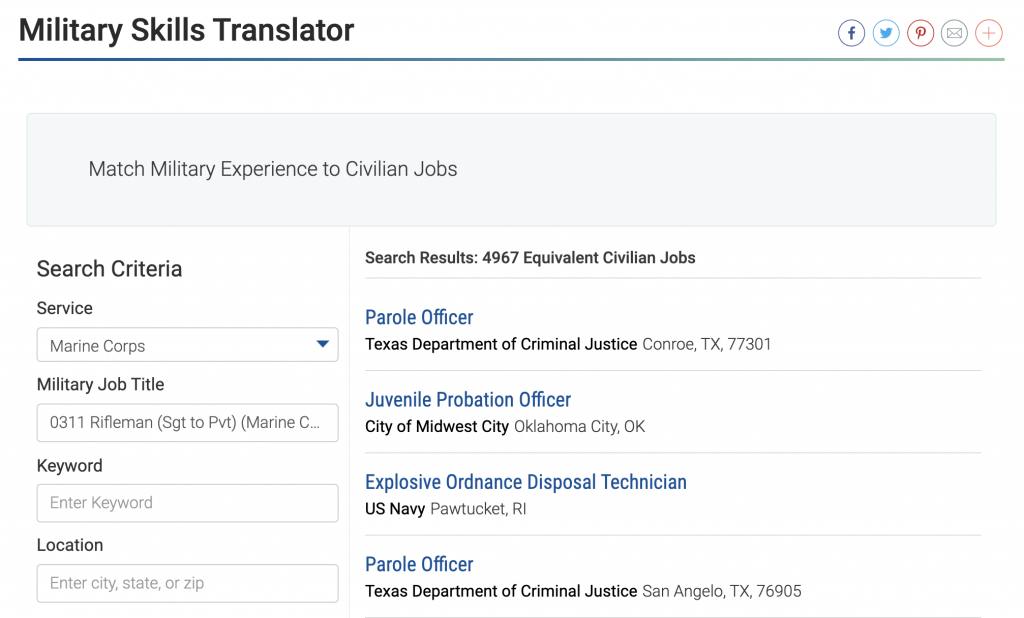
Task: Share this page on Facebook
Action: pos(851,33)
